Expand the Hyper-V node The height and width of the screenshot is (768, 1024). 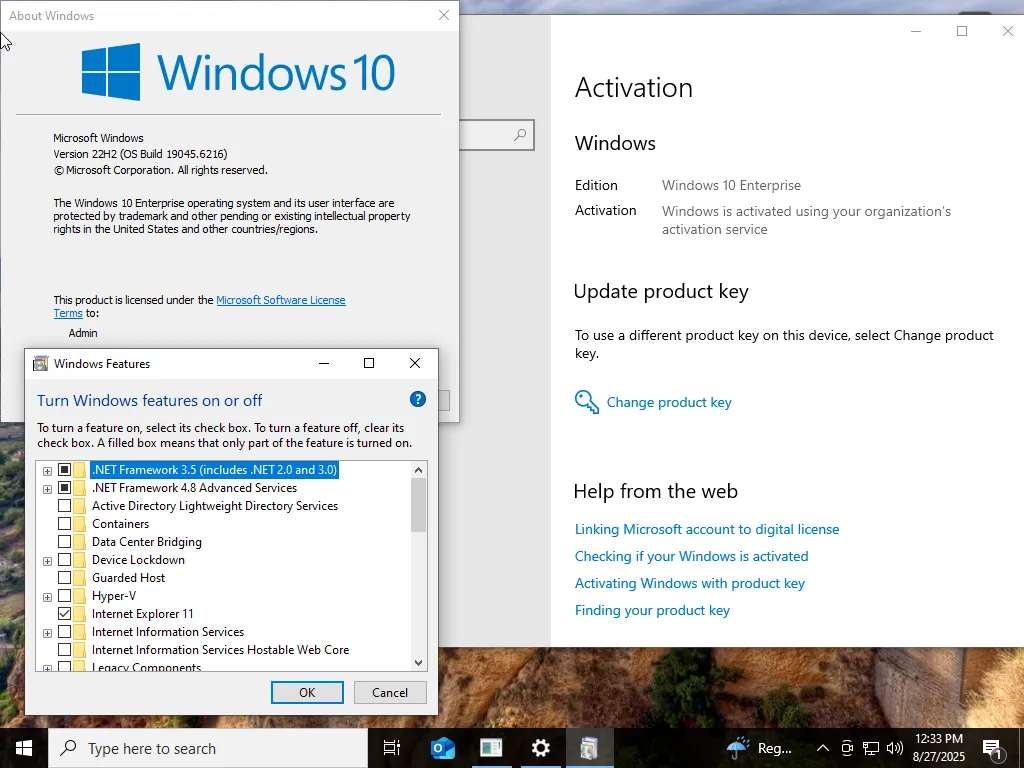point(47,597)
